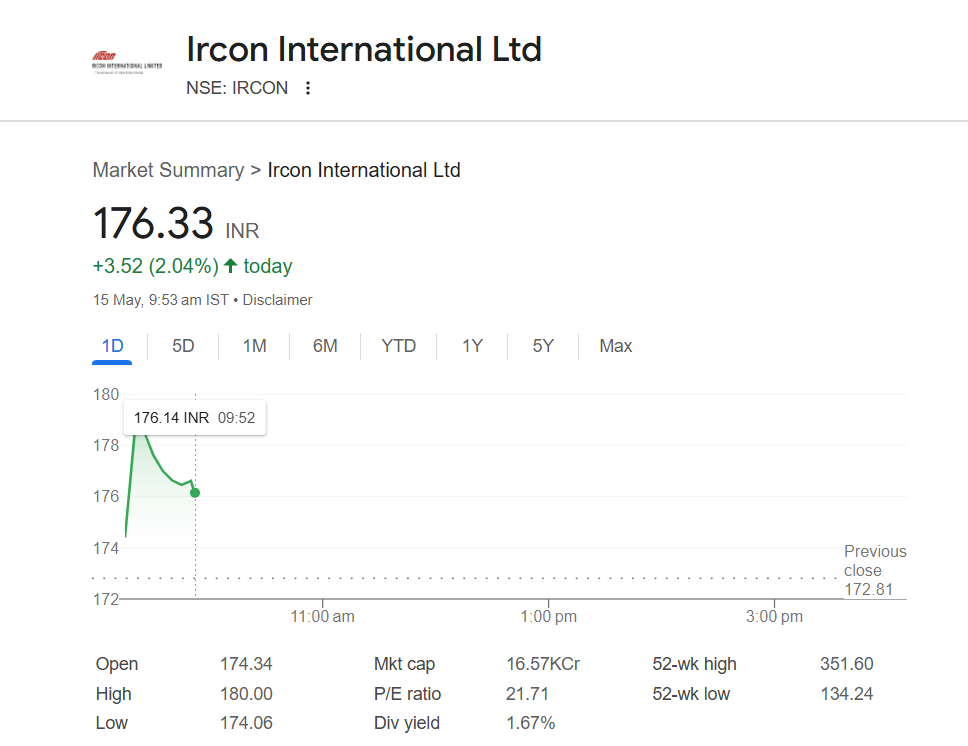The image size is (968, 746).
Task: Switch to the 1M chart tab
Action: (x=254, y=346)
